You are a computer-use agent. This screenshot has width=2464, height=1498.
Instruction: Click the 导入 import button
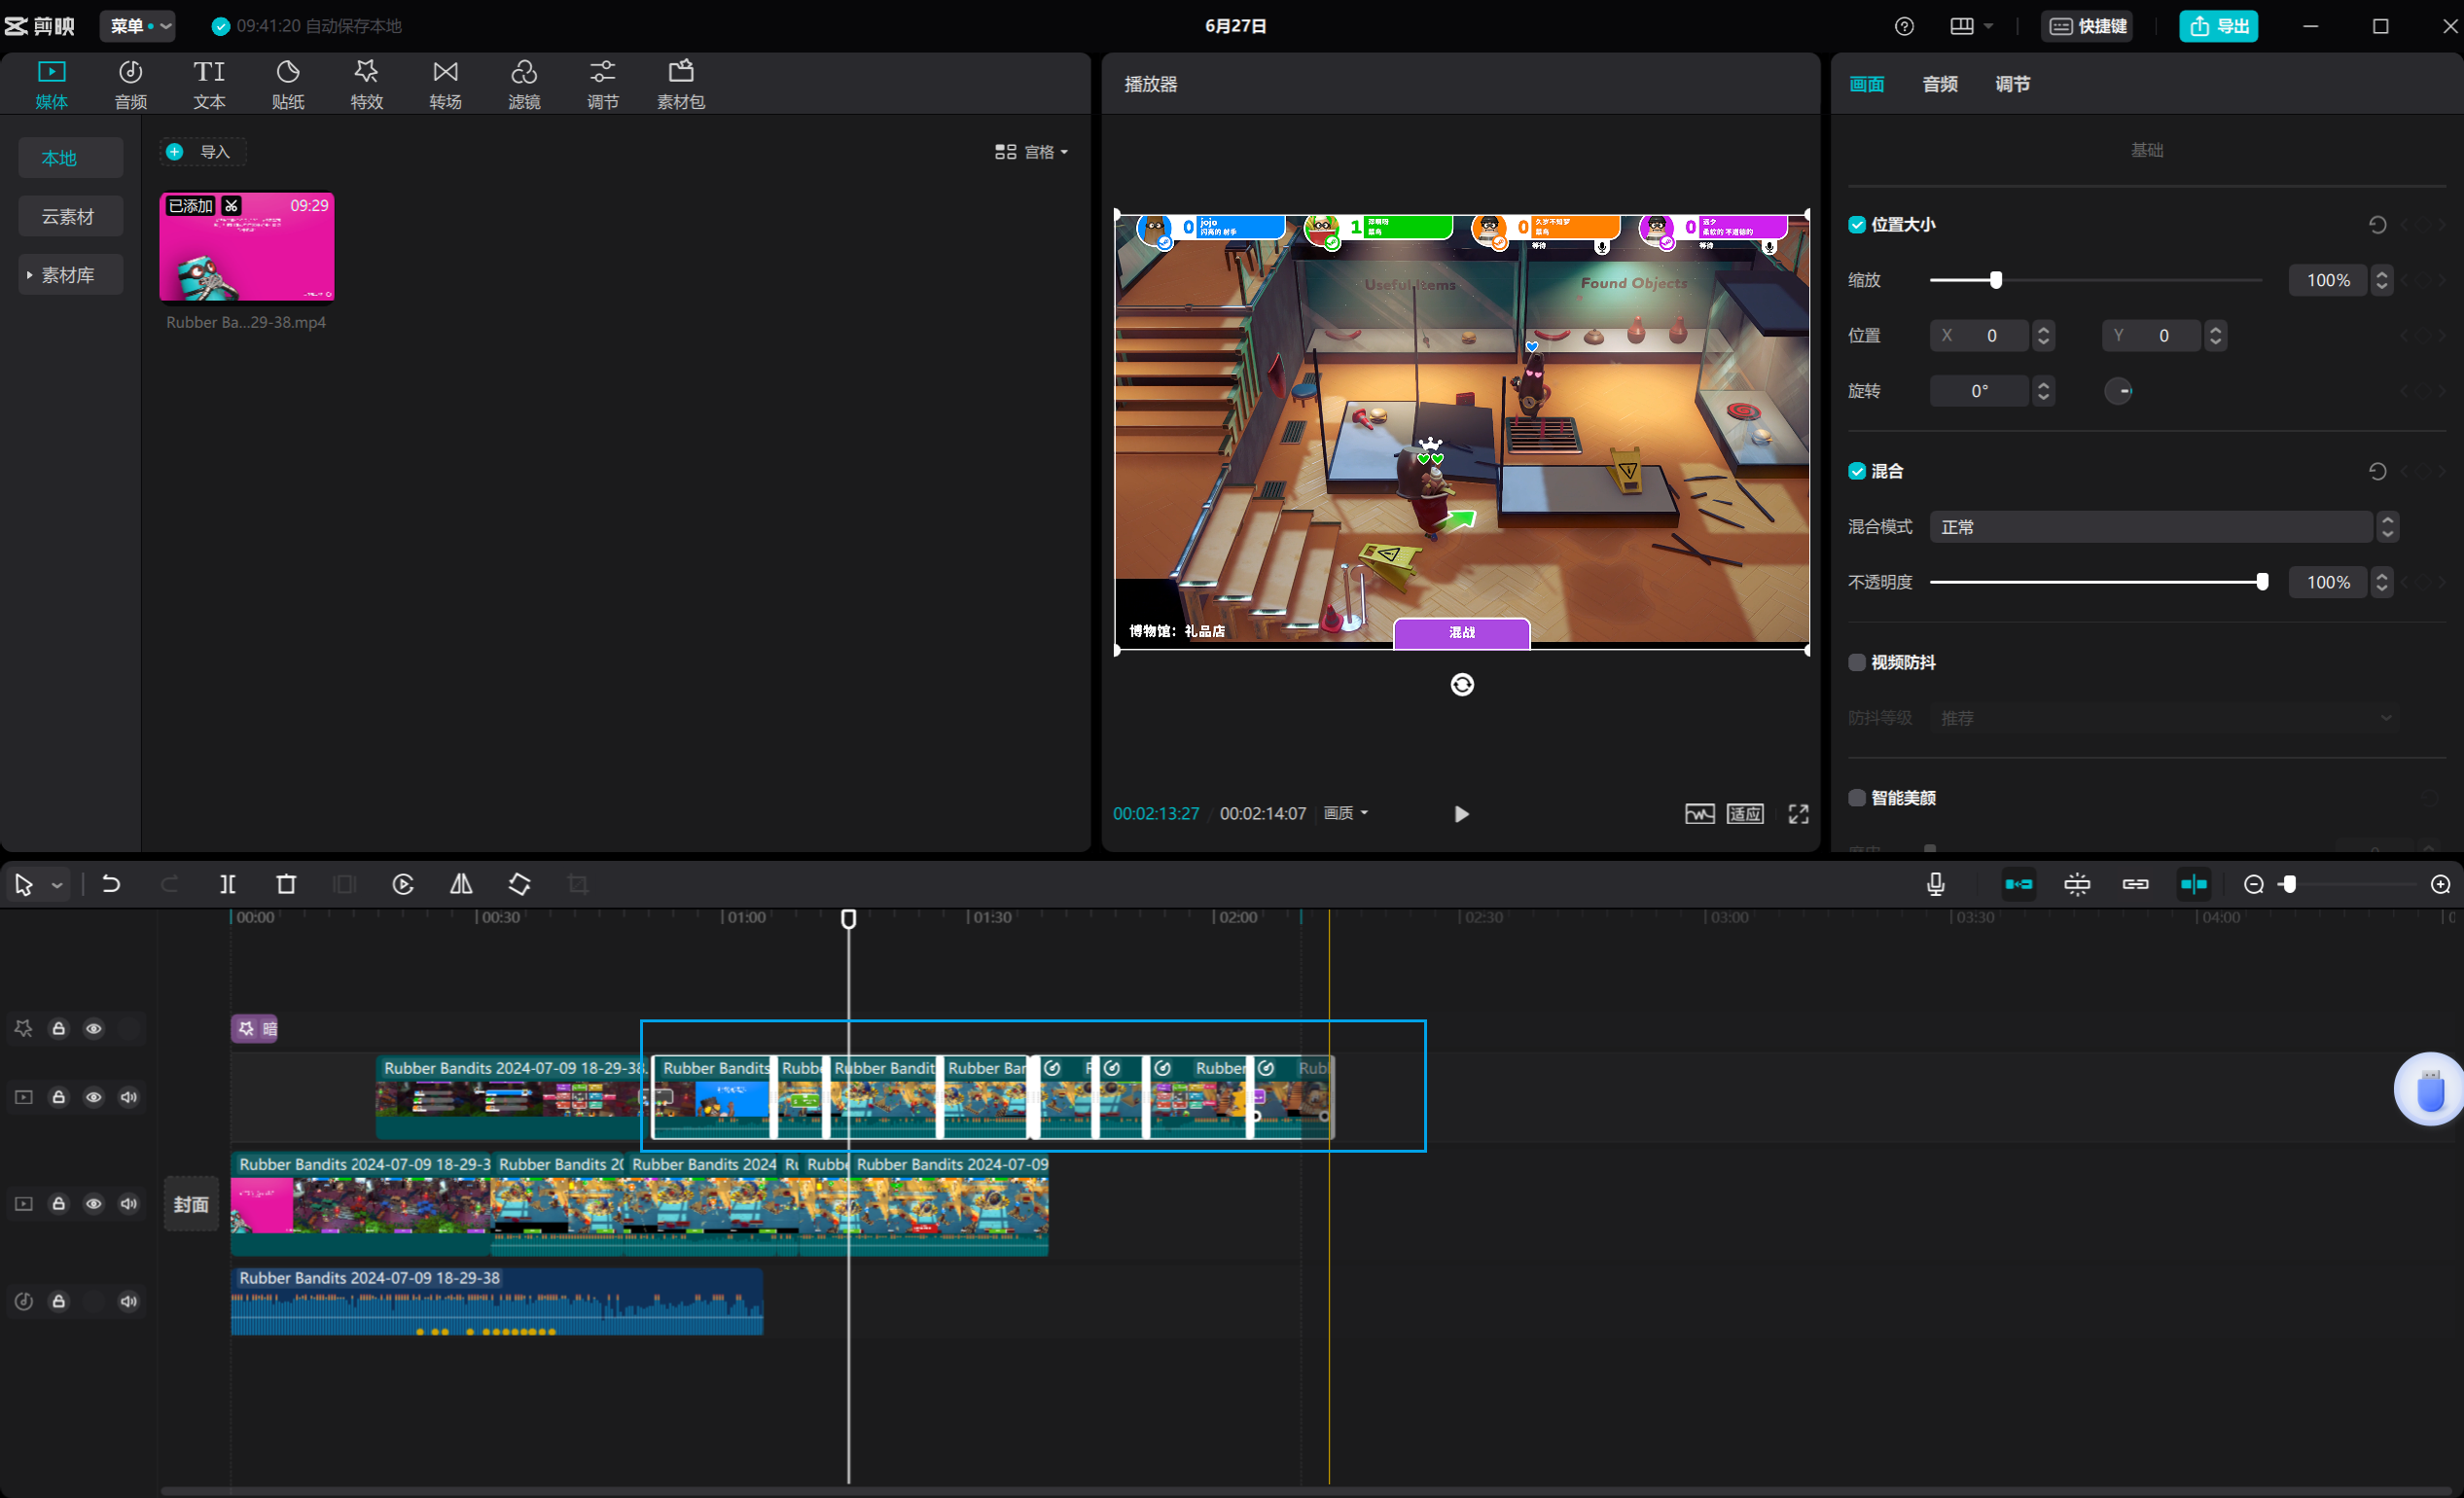pos(202,152)
